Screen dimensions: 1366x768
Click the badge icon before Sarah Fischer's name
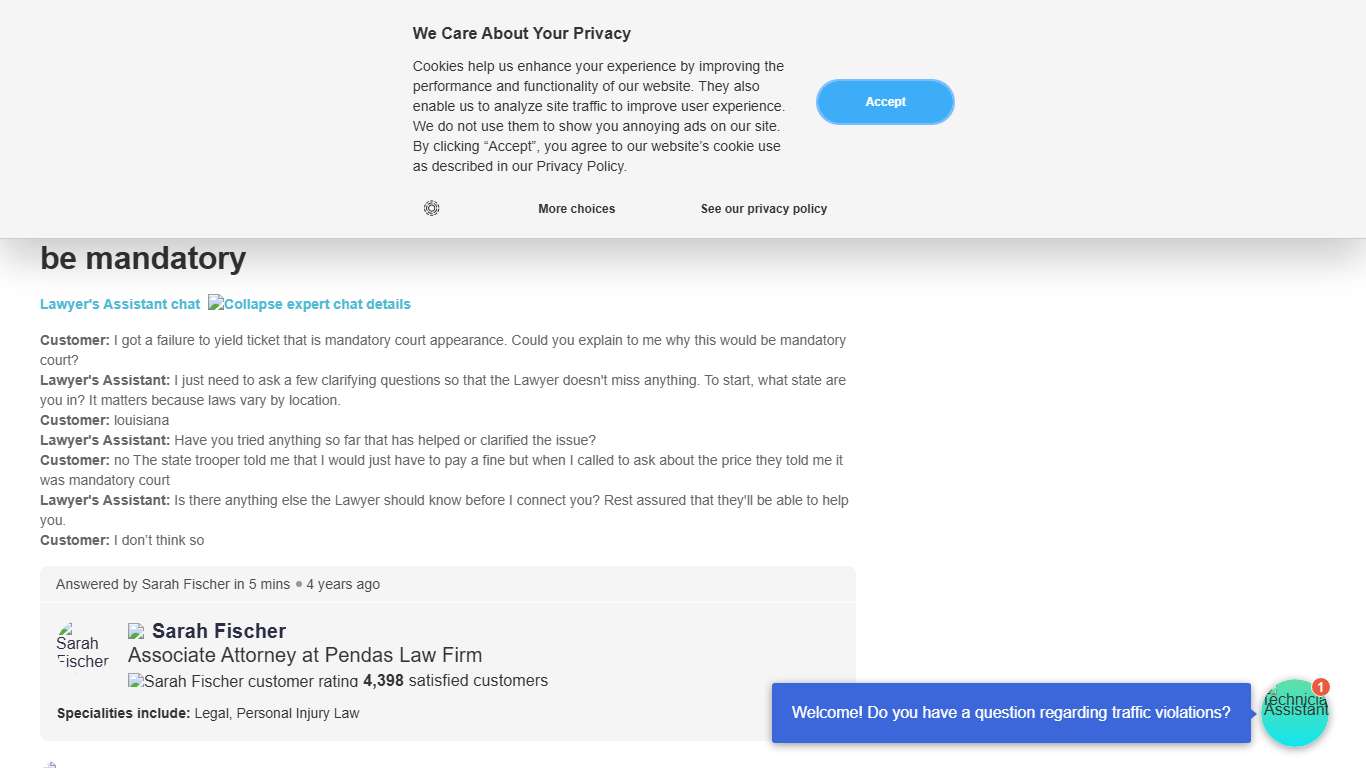137,631
